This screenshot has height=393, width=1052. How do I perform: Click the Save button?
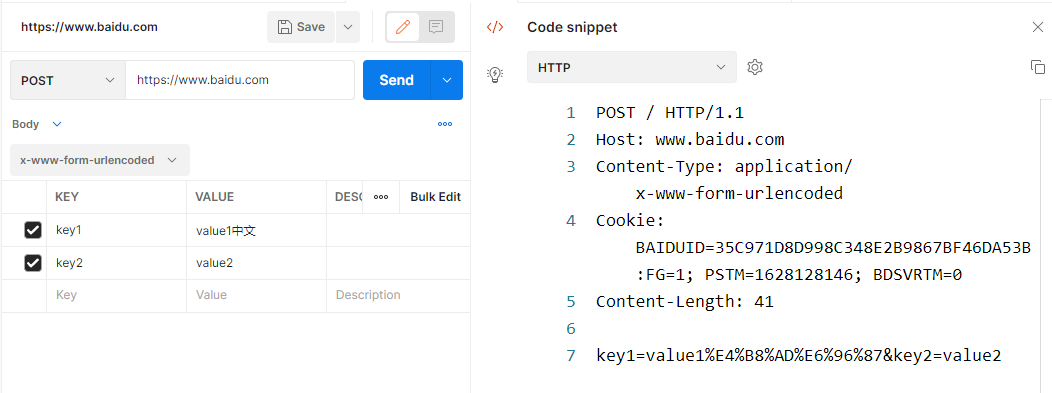[x=301, y=27]
